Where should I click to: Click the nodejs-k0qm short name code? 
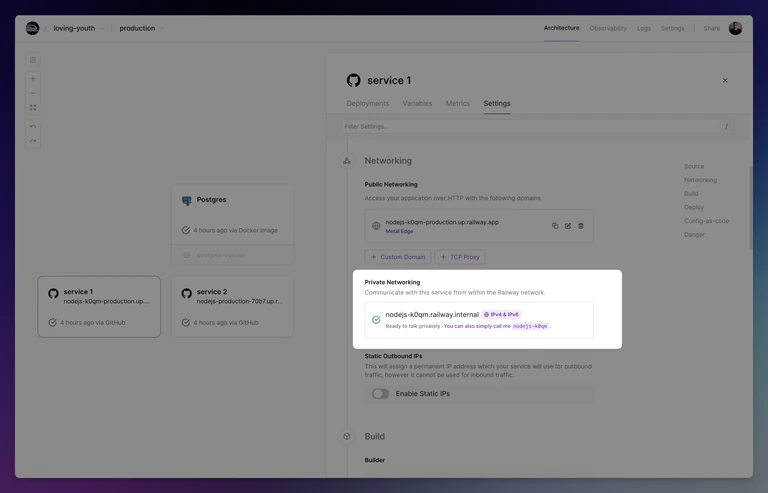point(530,326)
